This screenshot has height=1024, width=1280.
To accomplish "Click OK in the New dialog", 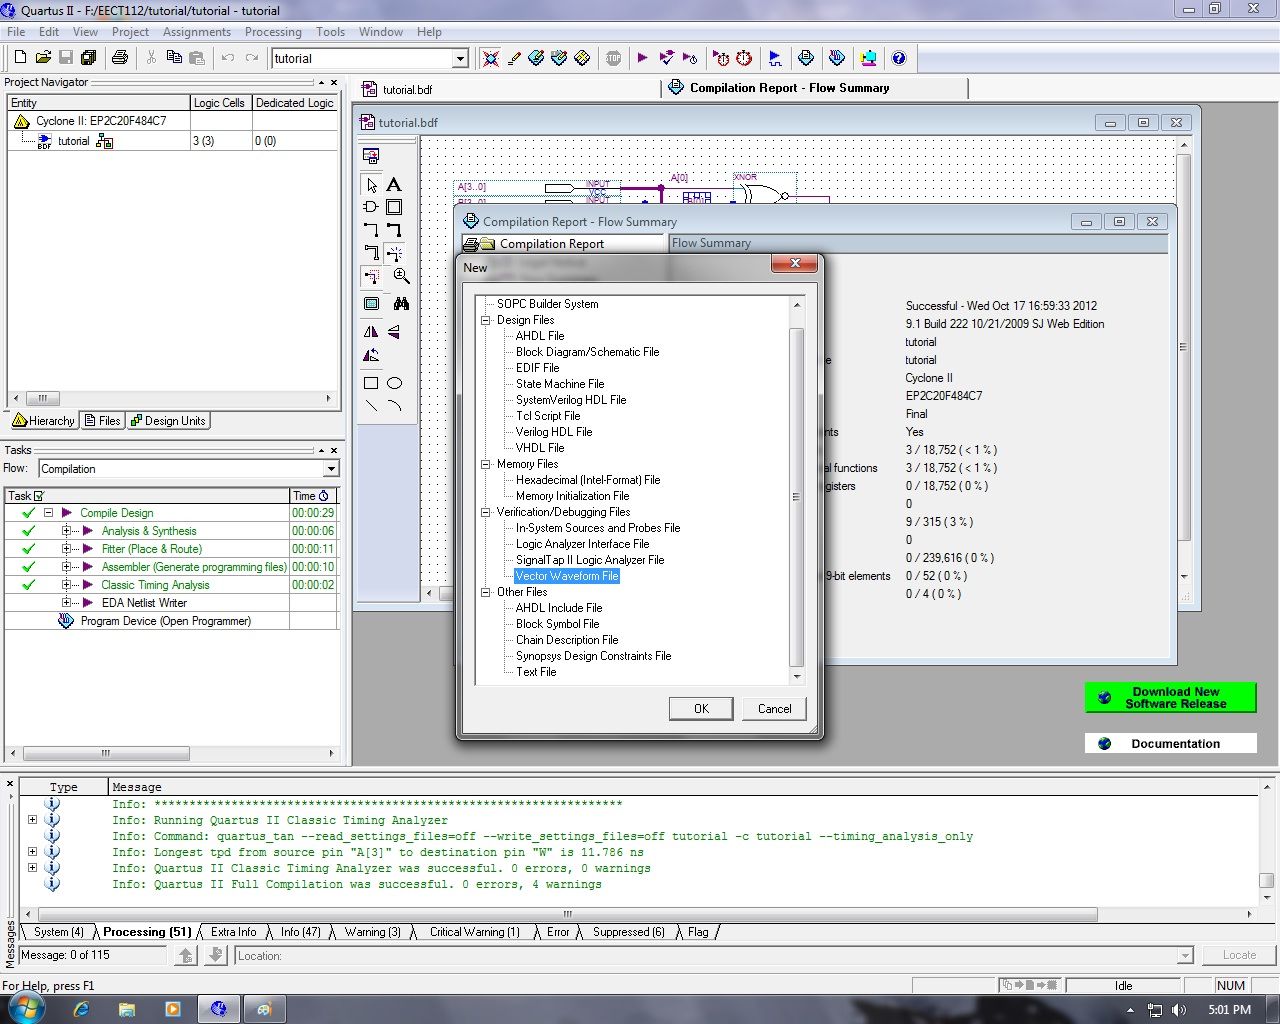I will click(x=701, y=708).
